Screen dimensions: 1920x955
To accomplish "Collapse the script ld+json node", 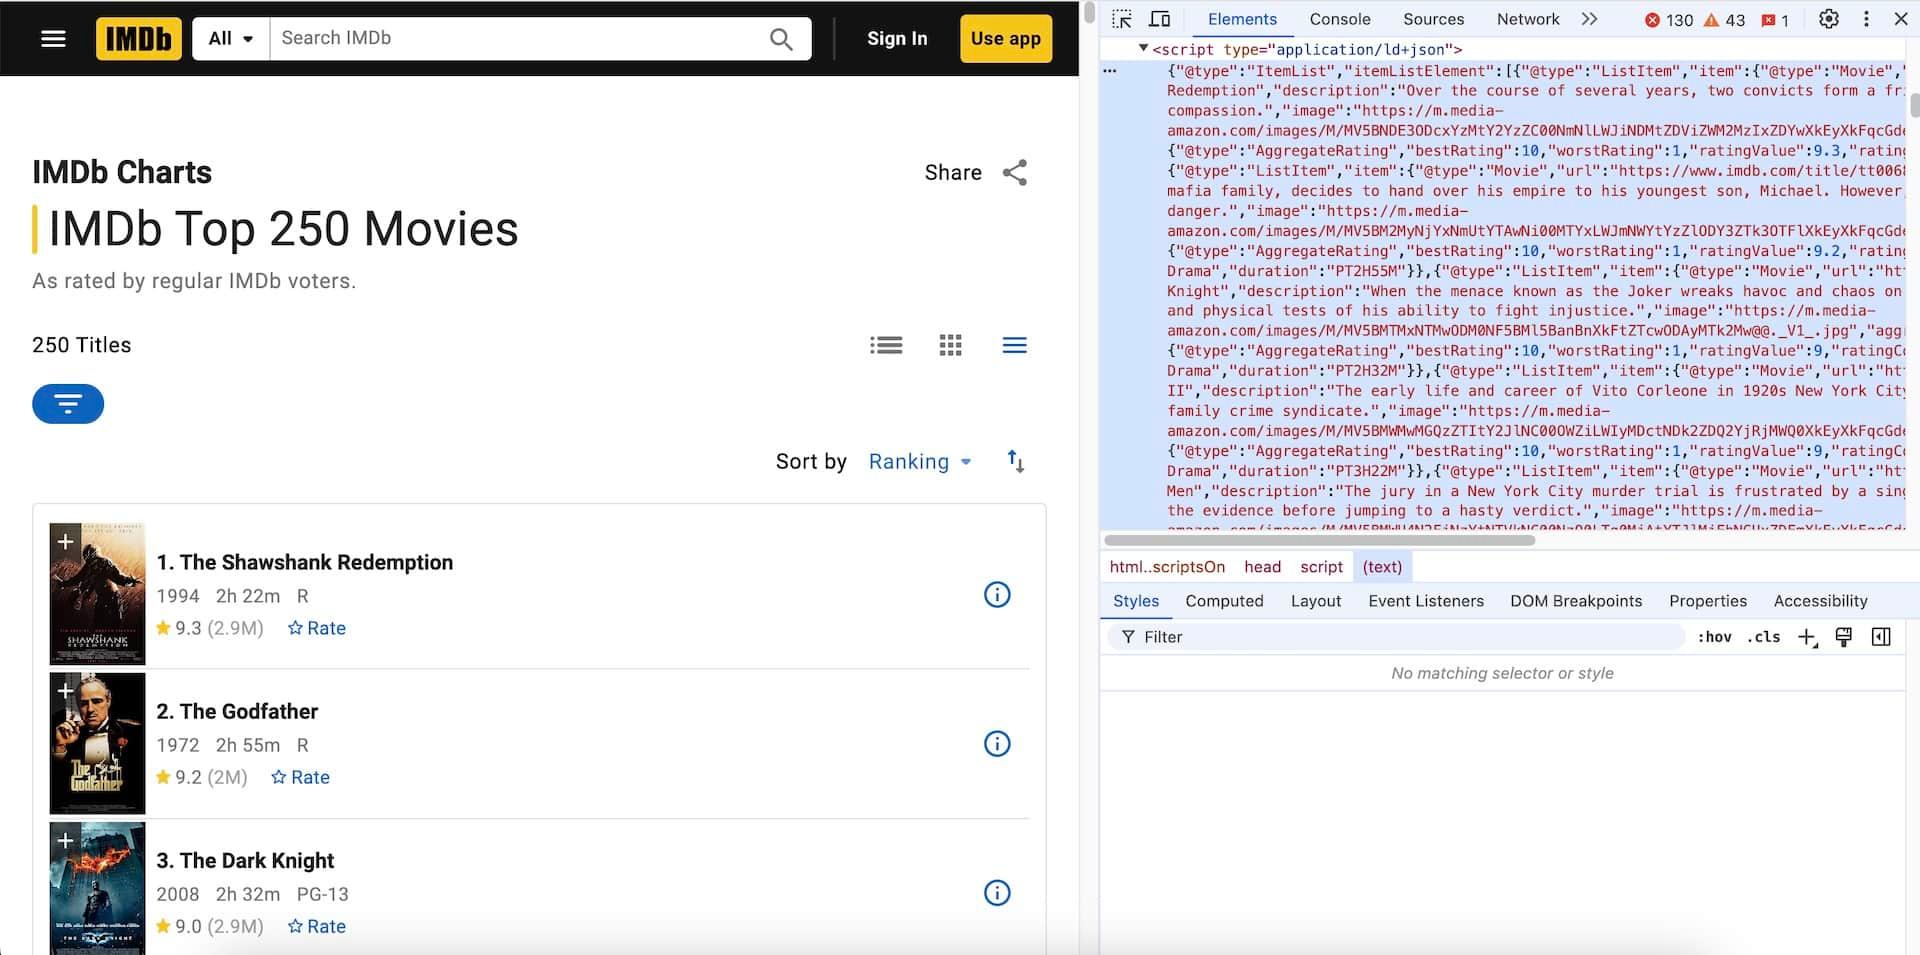I will [1143, 48].
